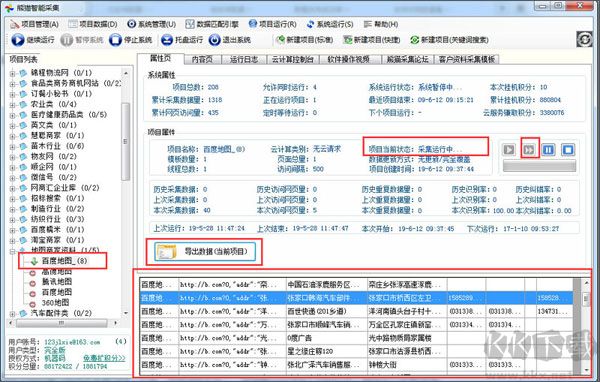Screen dimensions: 600x382
Task: Click the 暂停系统 pause icon
Action: [x=66, y=40]
